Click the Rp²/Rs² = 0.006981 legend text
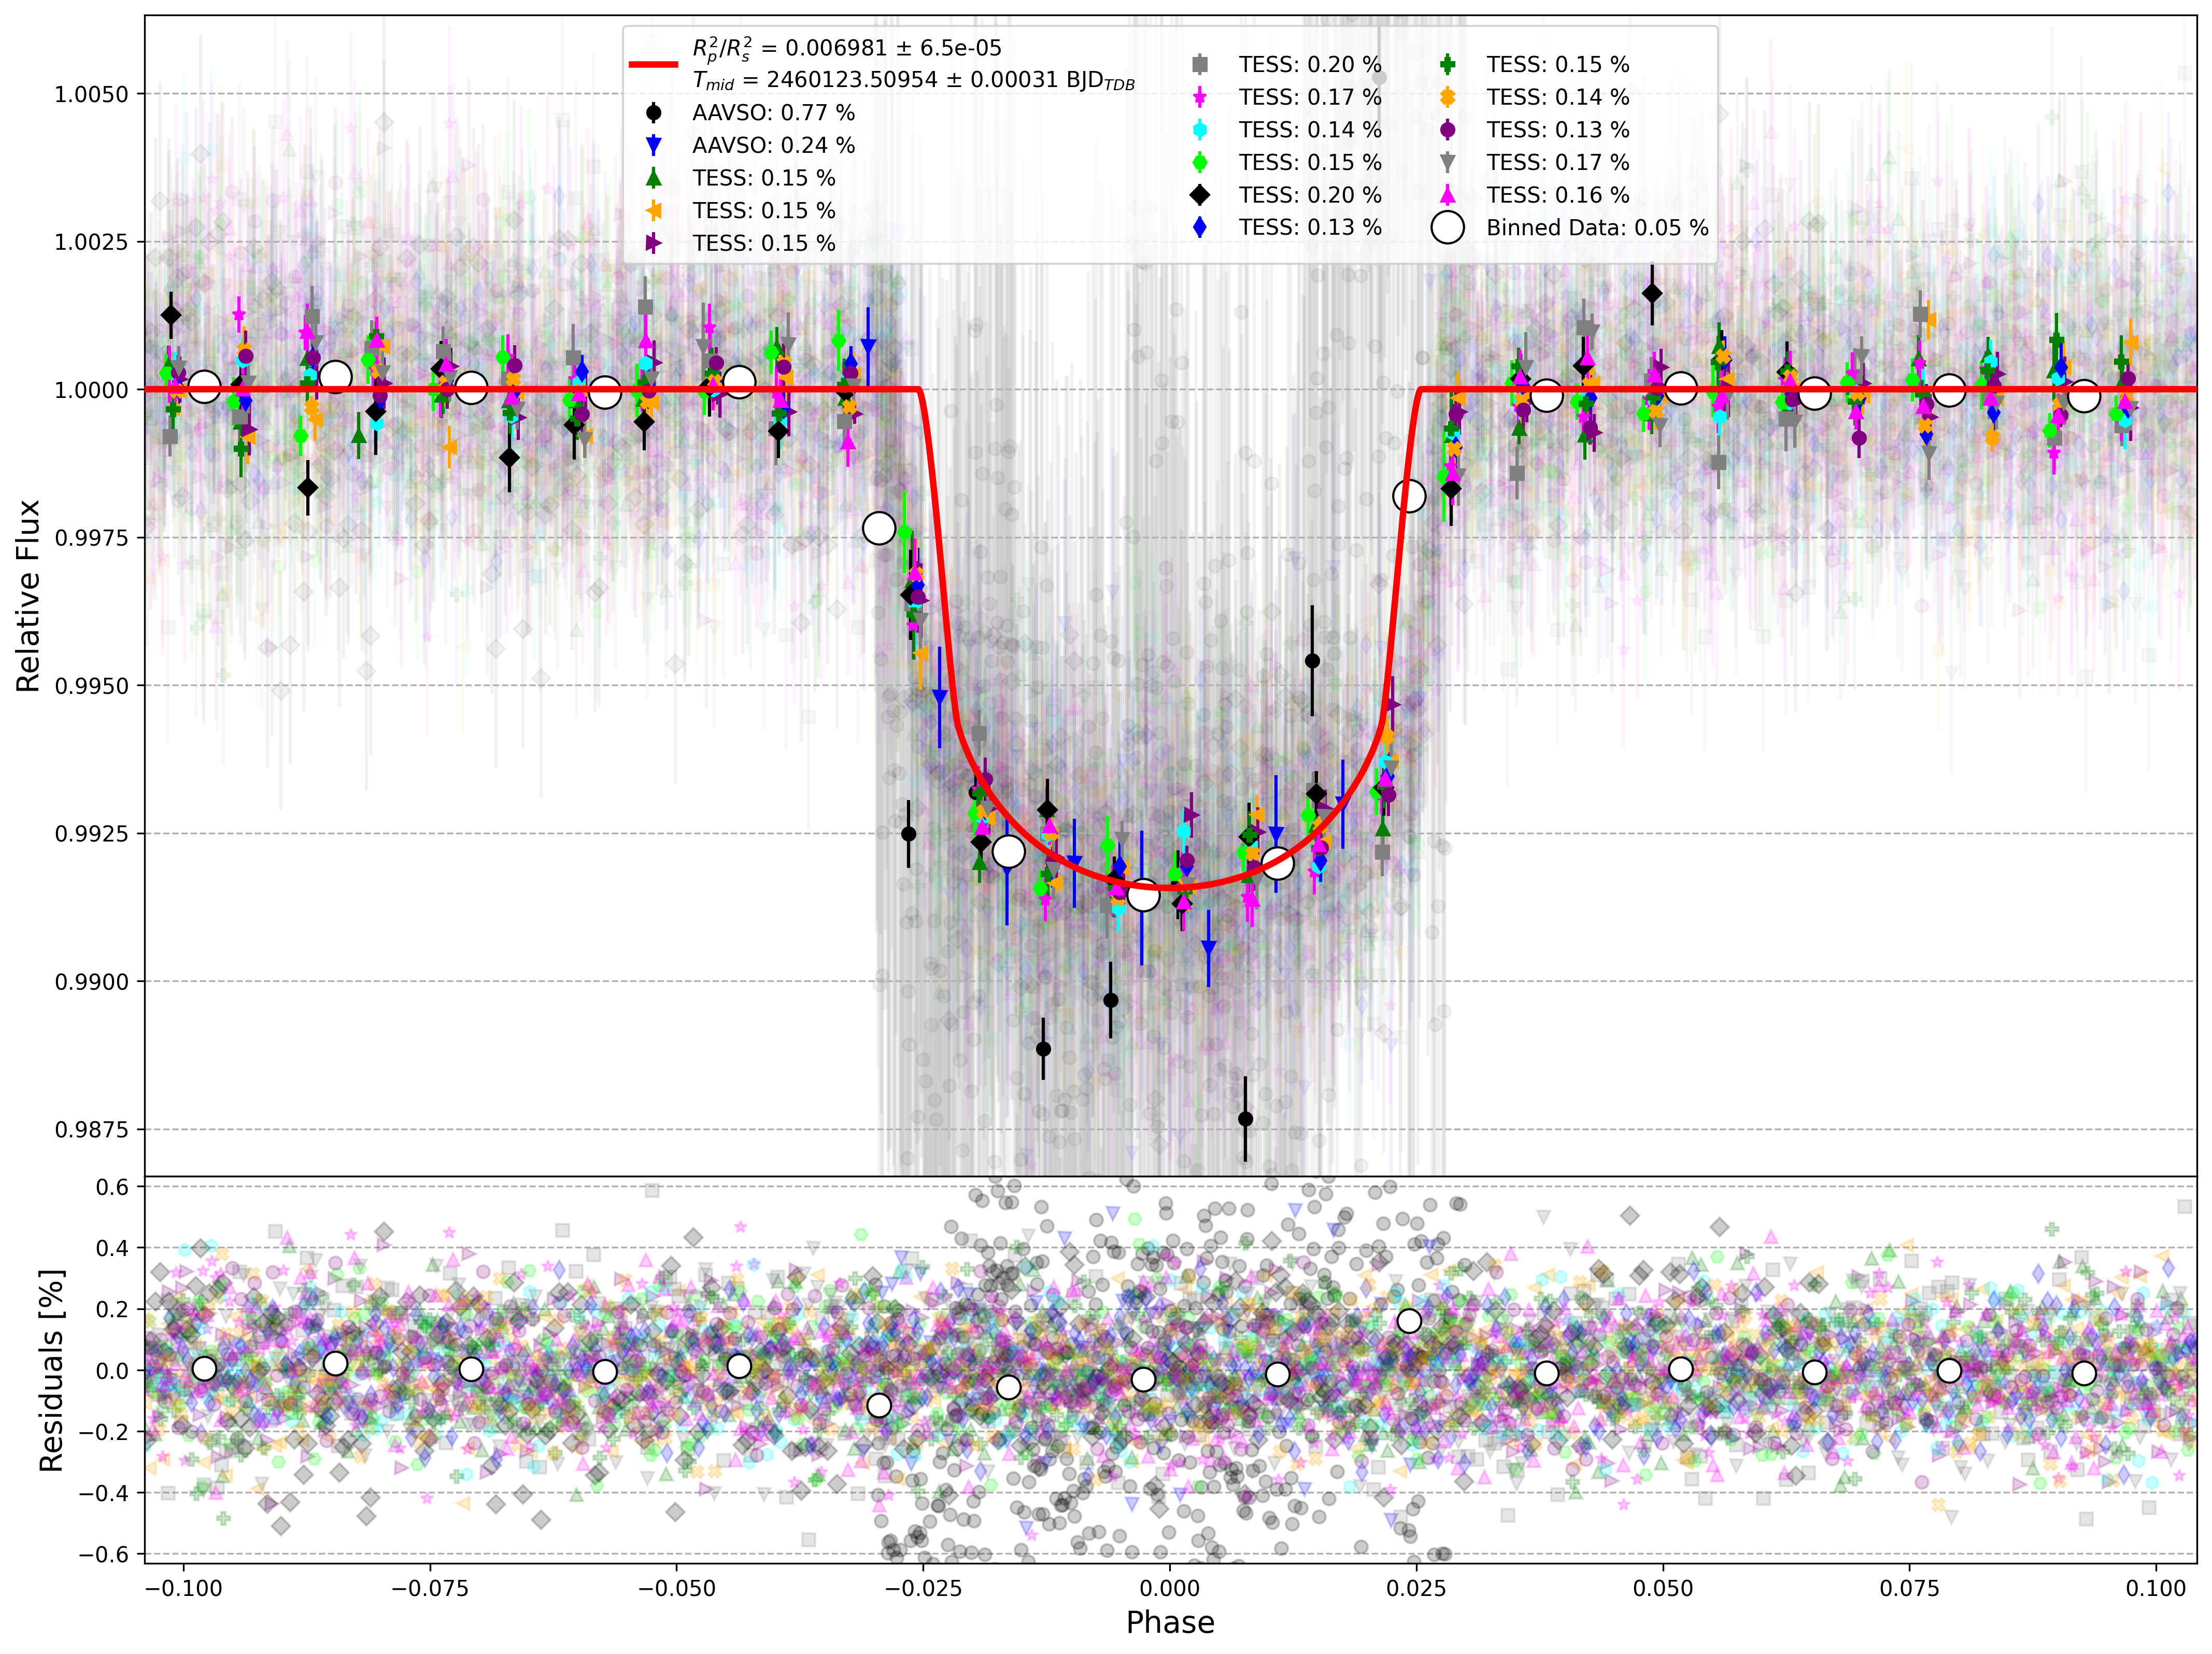The height and width of the screenshot is (1654, 2212). point(847,49)
